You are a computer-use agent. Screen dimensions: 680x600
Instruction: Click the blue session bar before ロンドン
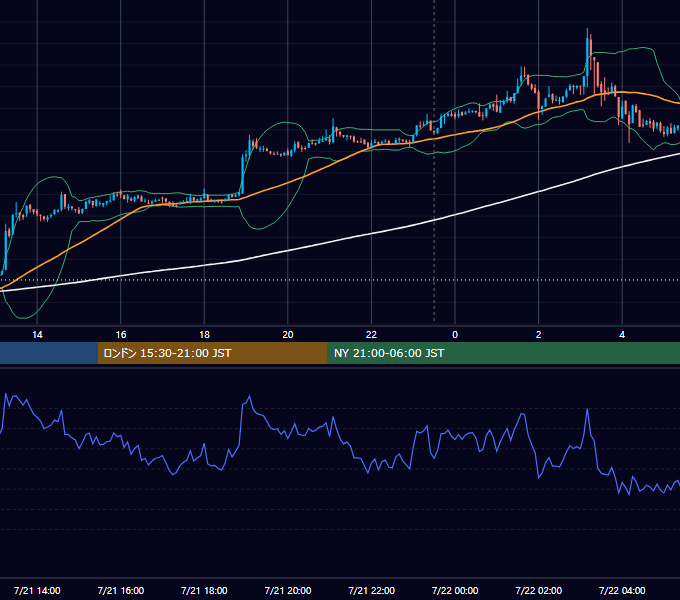coord(49,353)
